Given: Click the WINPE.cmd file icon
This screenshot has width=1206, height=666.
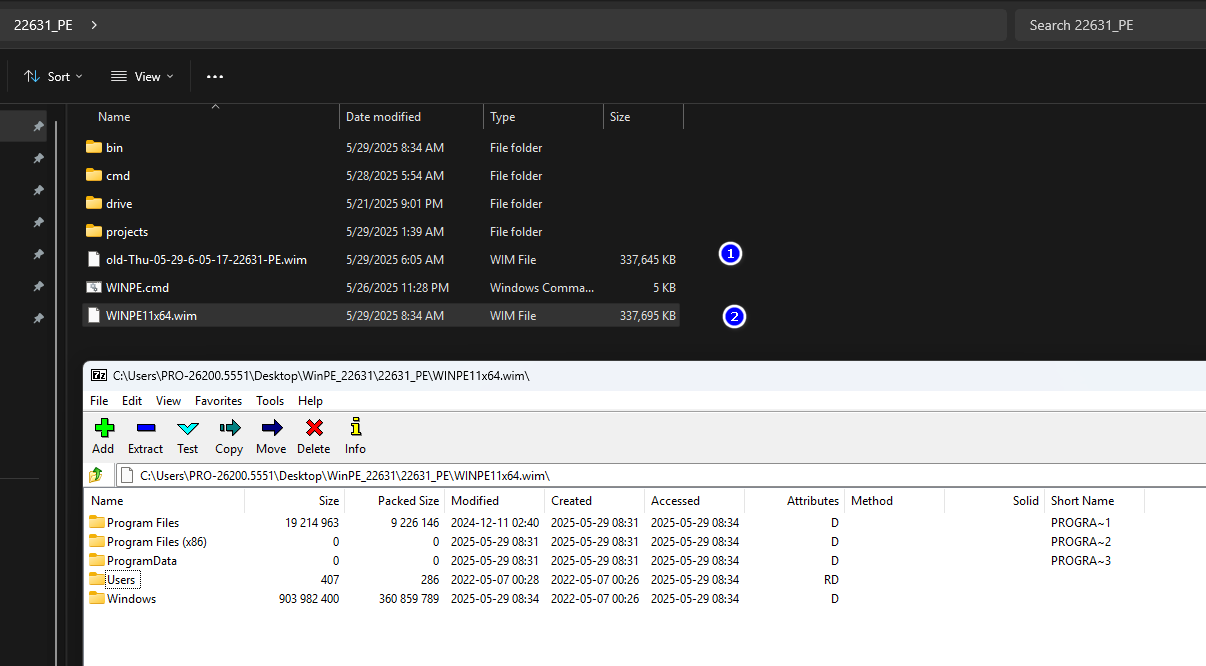Looking at the screenshot, I should click(94, 287).
